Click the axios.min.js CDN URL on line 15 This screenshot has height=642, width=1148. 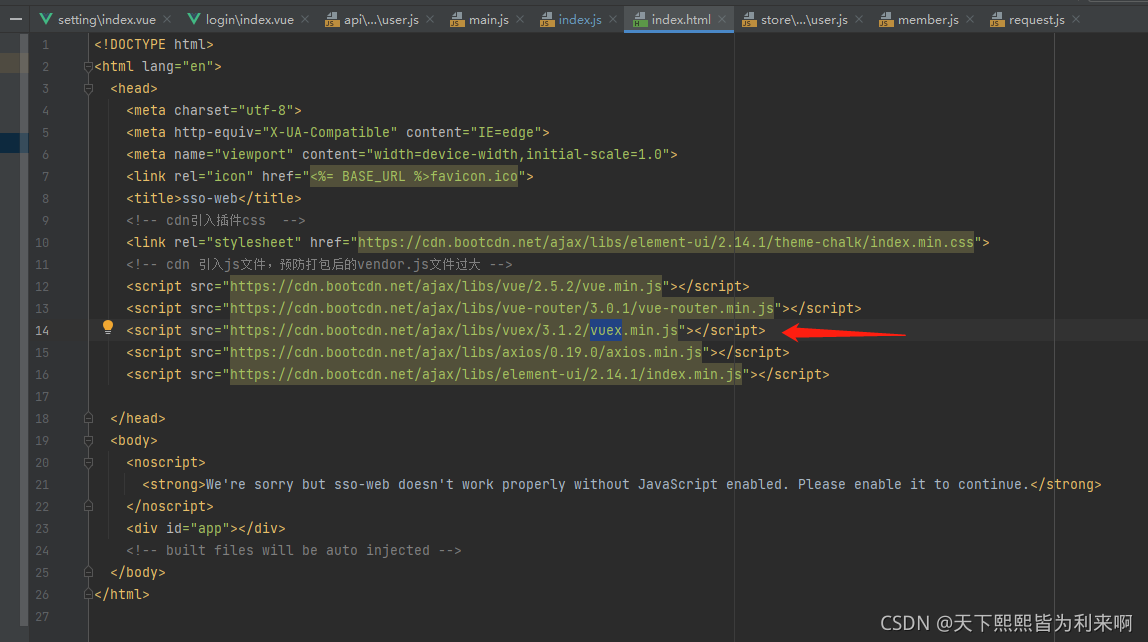coord(466,352)
